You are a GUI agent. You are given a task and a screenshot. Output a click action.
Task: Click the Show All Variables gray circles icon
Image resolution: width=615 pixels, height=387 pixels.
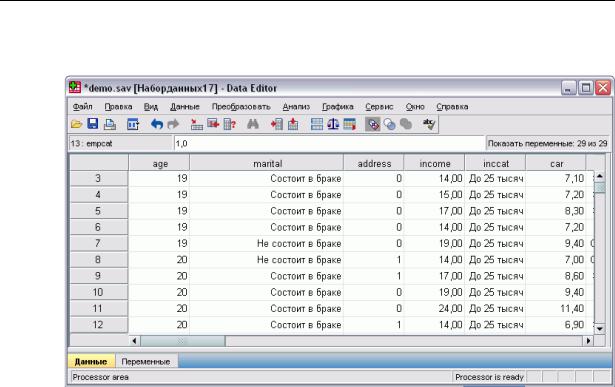(406, 124)
